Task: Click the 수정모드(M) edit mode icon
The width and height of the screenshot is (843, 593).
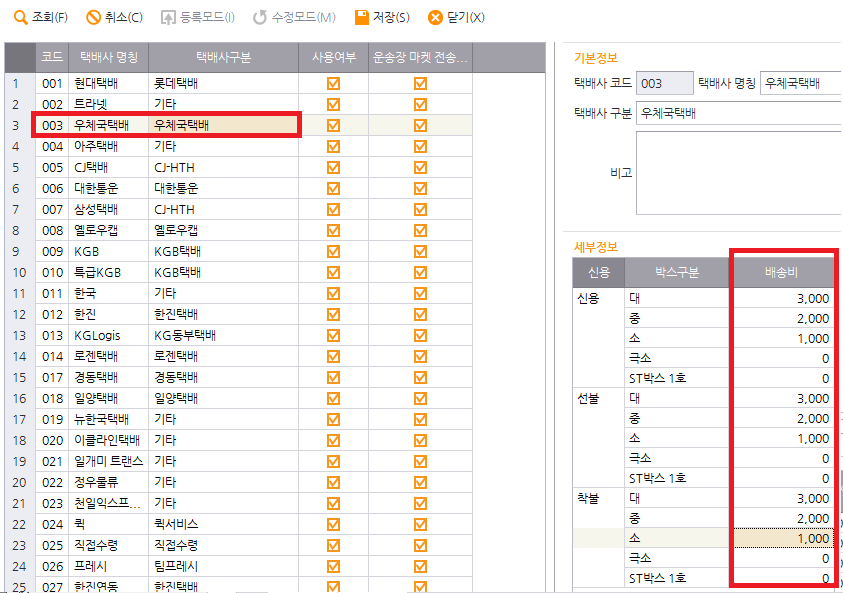Action: [x=260, y=17]
